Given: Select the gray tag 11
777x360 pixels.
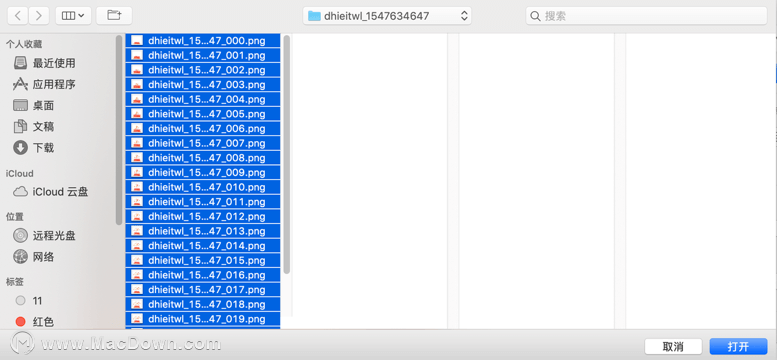Looking at the screenshot, I should pos(30,300).
